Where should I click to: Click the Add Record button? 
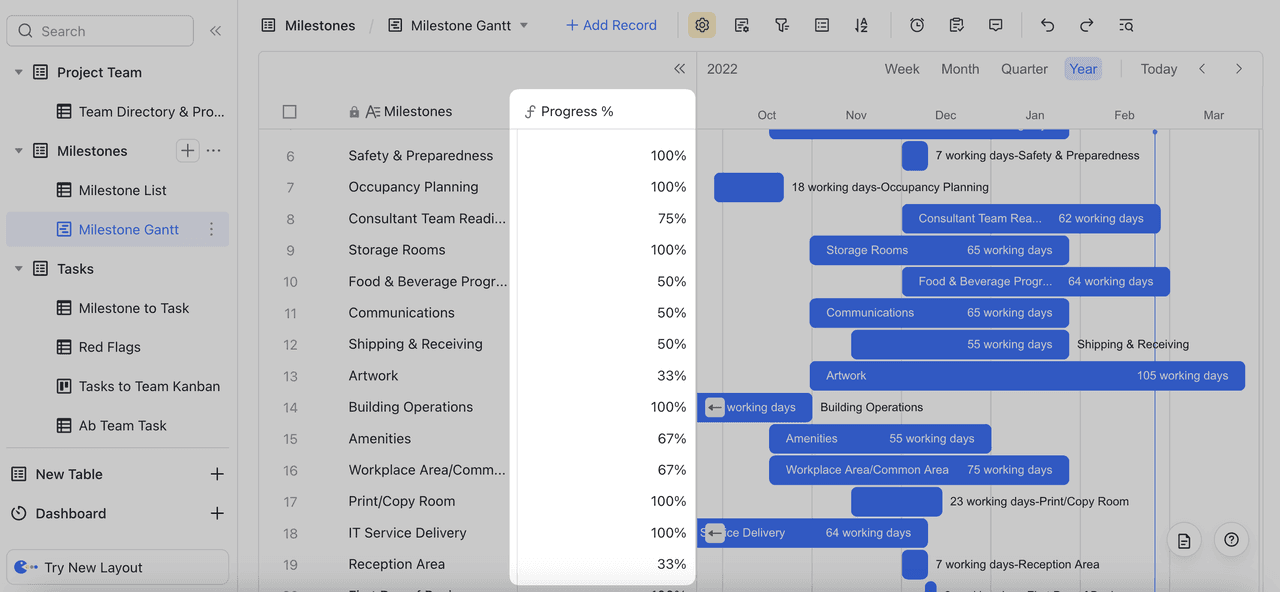[x=611, y=25]
